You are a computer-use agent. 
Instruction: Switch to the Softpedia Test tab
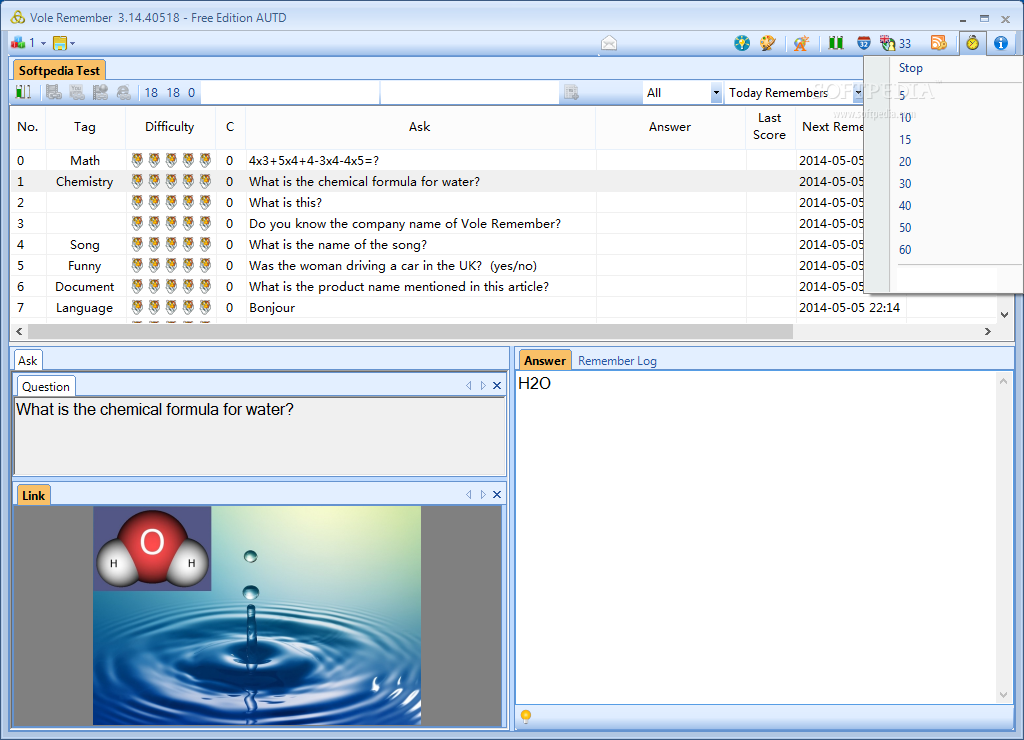pos(59,71)
